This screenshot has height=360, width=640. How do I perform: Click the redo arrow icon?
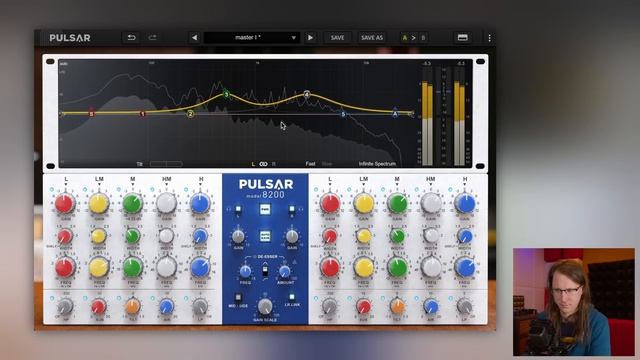pos(153,38)
